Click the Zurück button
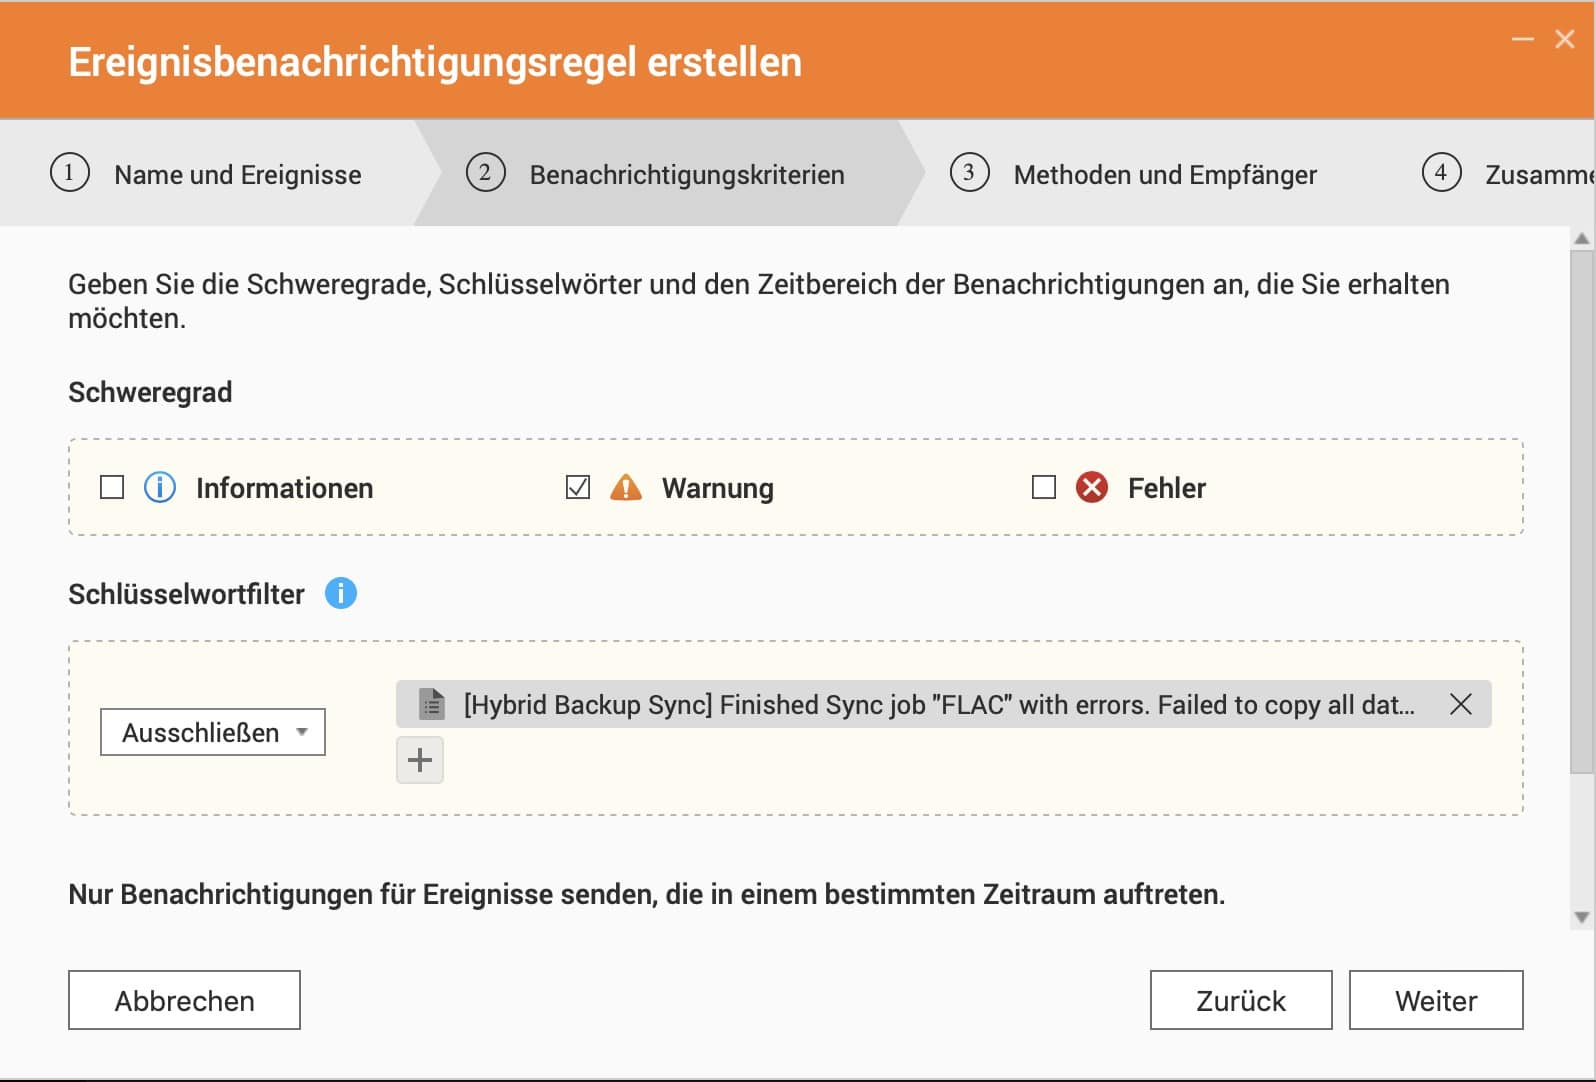Viewport: 1596px width, 1082px height. (1241, 1000)
